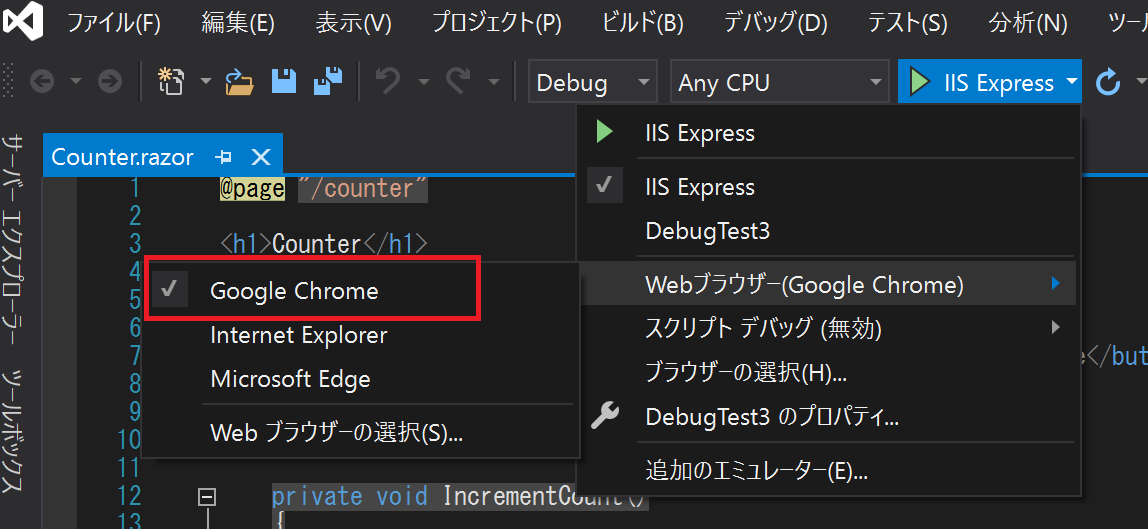Open the New Project dropdown arrow
Screen dimensions: 1148x529
pyautogui.click(x=206, y=82)
